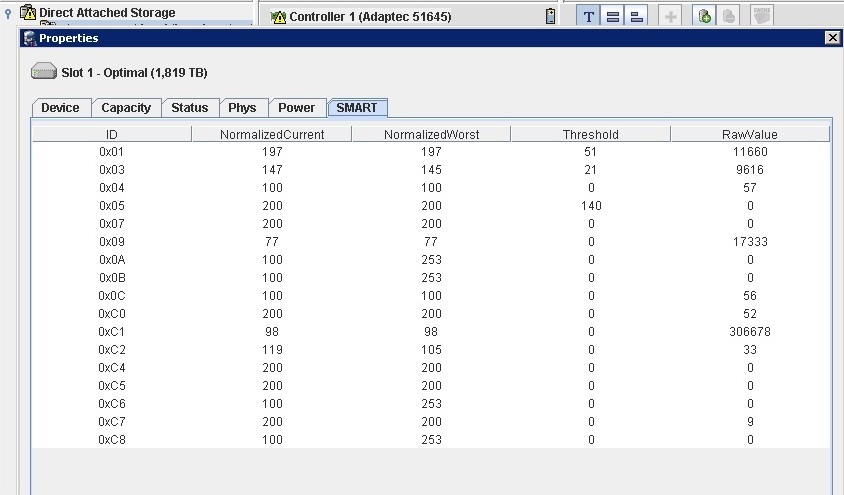This screenshot has height=495, width=844.
Task: Open the Power tab
Action: click(296, 108)
